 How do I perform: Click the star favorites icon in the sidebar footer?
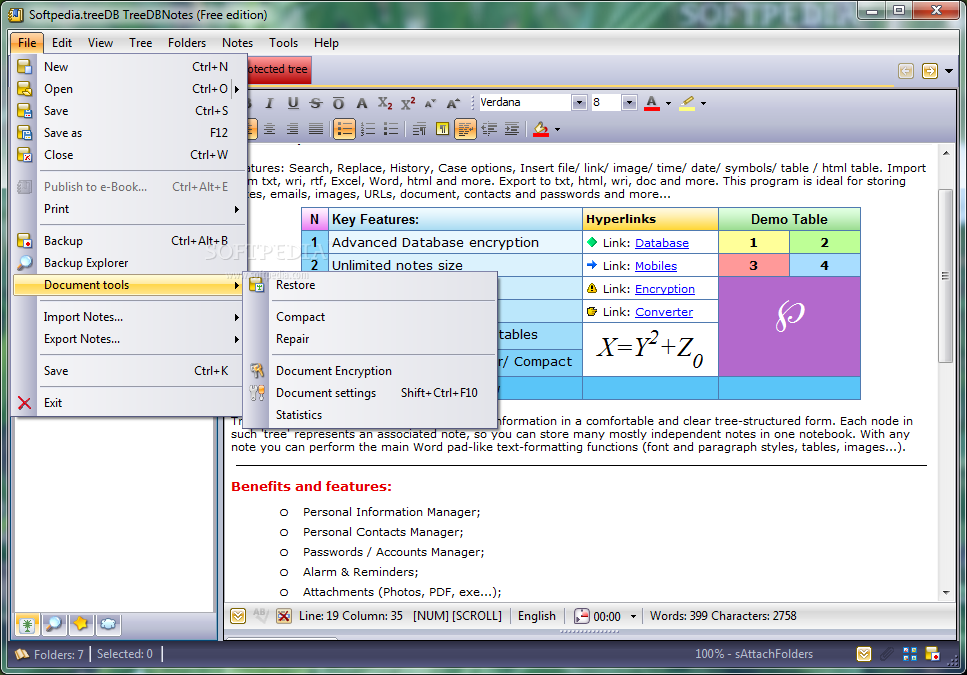click(81, 624)
